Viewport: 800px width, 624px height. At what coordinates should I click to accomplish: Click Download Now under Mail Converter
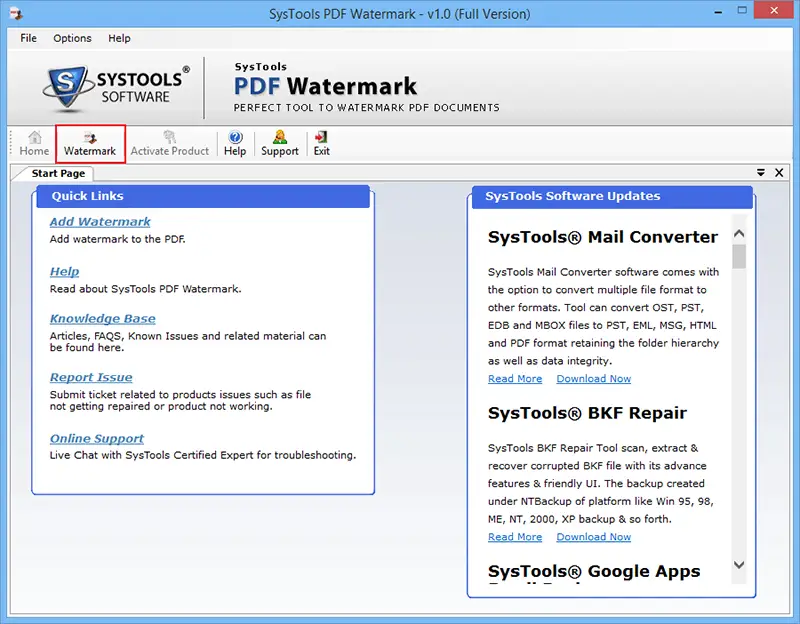tap(593, 379)
